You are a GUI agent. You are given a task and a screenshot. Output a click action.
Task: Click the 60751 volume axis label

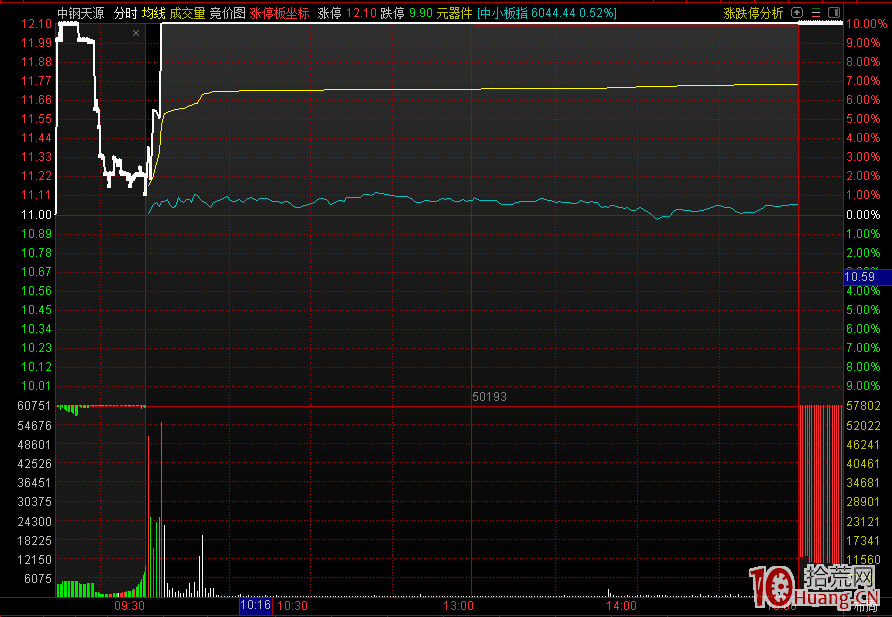point(34,406)
